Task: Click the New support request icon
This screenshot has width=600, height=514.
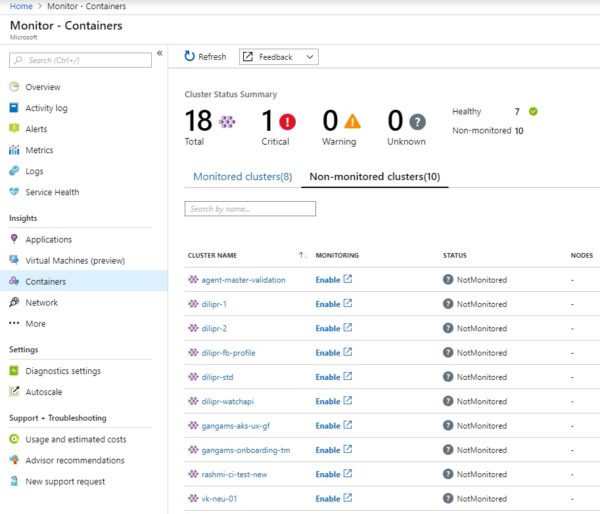Action: (x=14, y=481)
